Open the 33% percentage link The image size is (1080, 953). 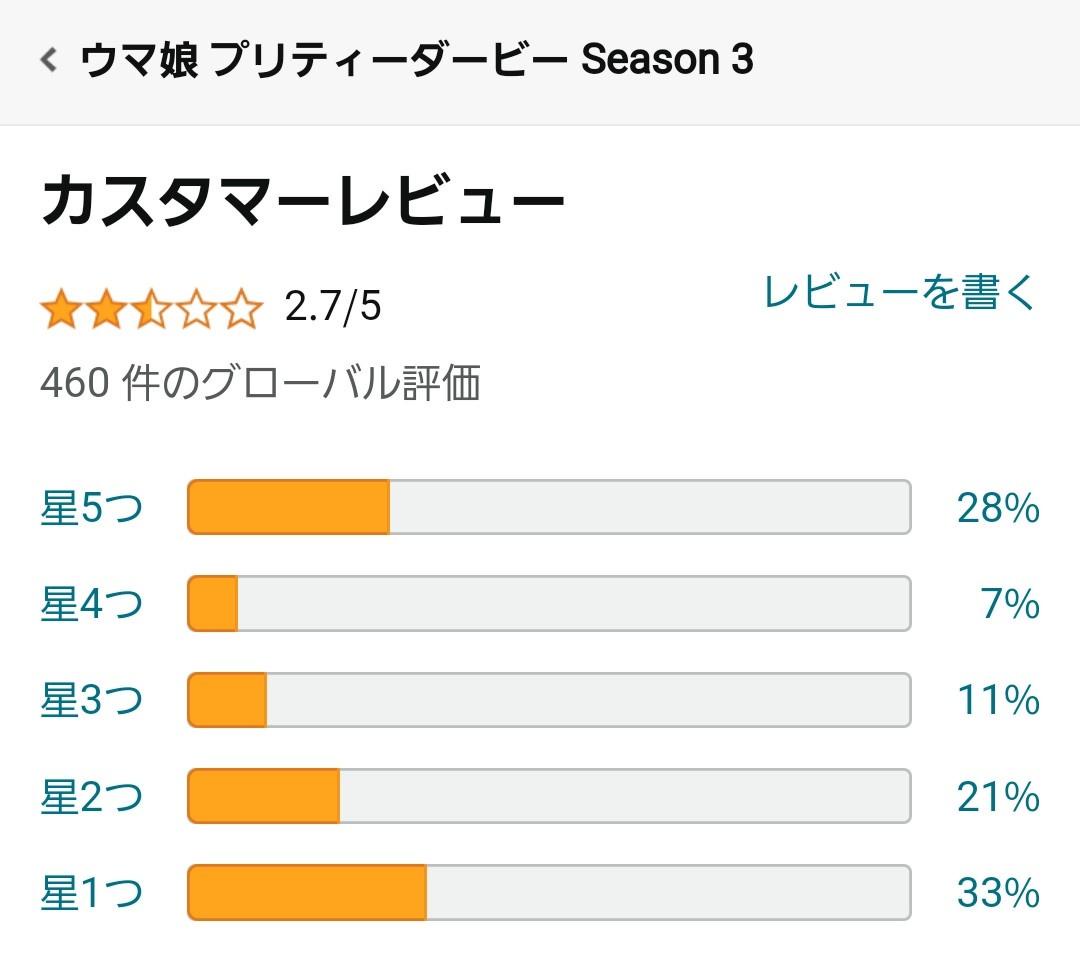998,892
